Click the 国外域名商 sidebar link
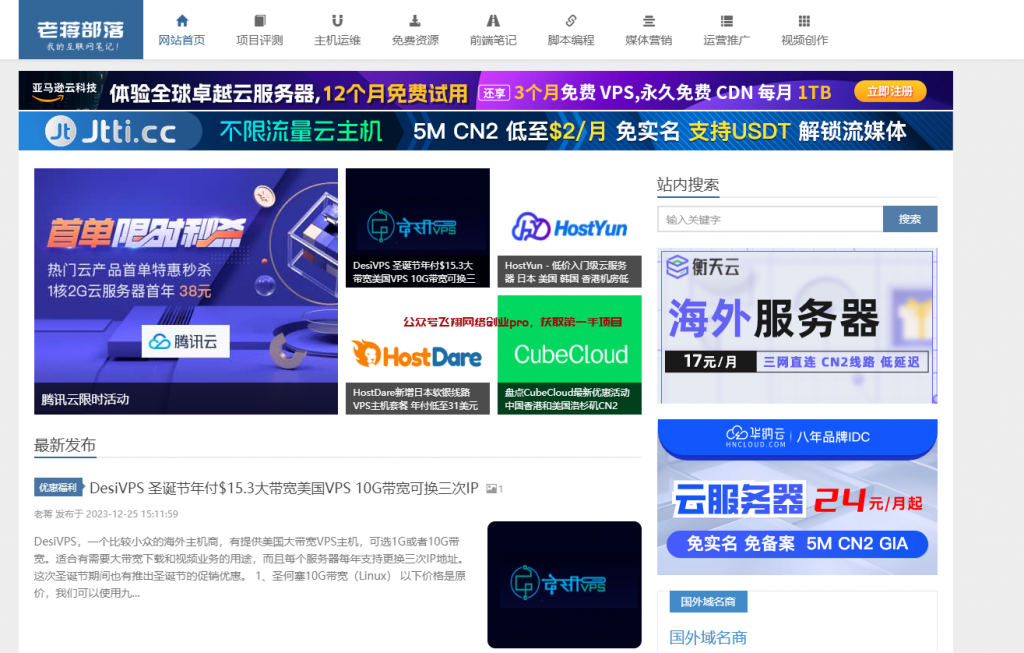Image resolution: width=1024 pixels, height=653 pixels. click(x=707, y=637)
